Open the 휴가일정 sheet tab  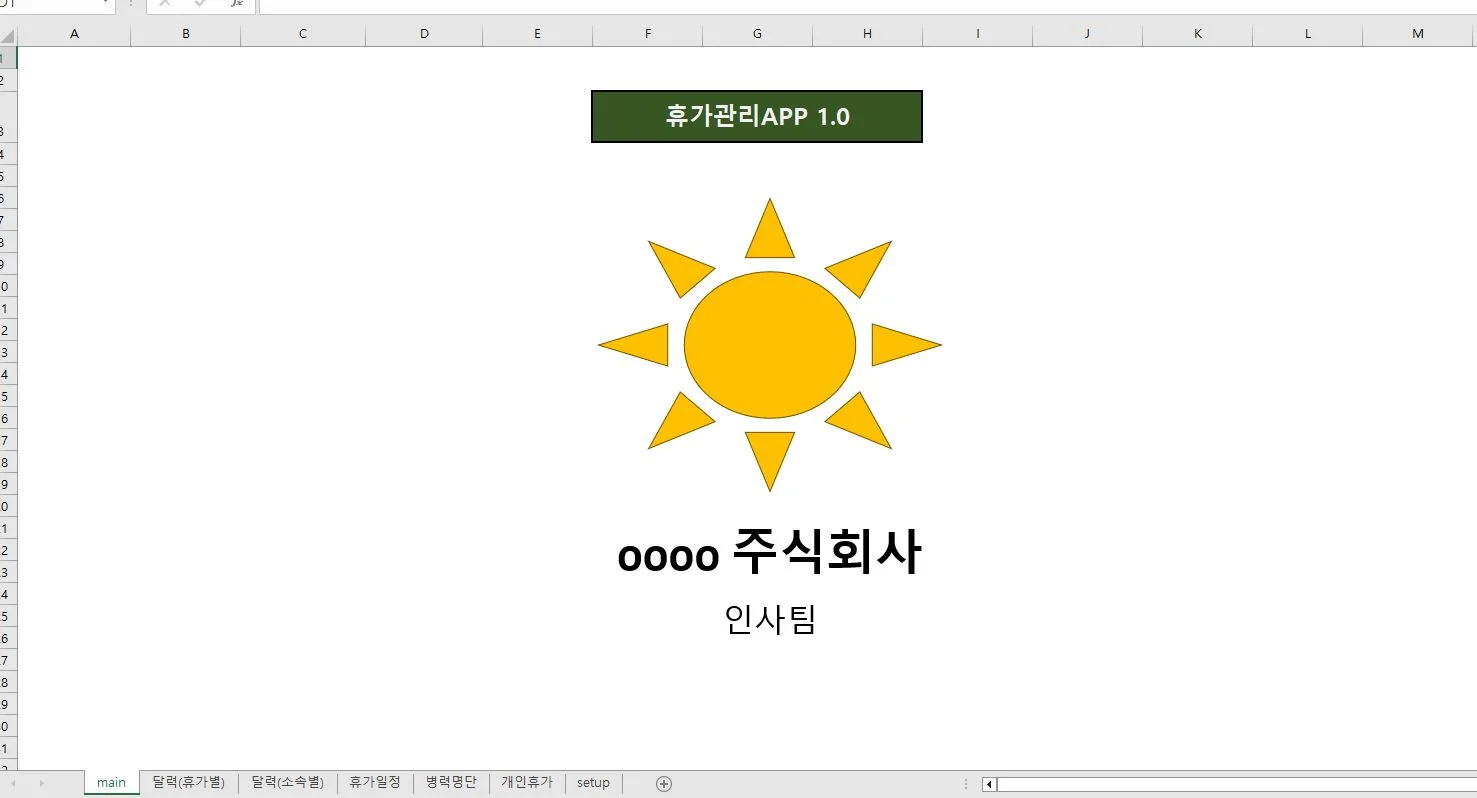(x=375, y=783)
